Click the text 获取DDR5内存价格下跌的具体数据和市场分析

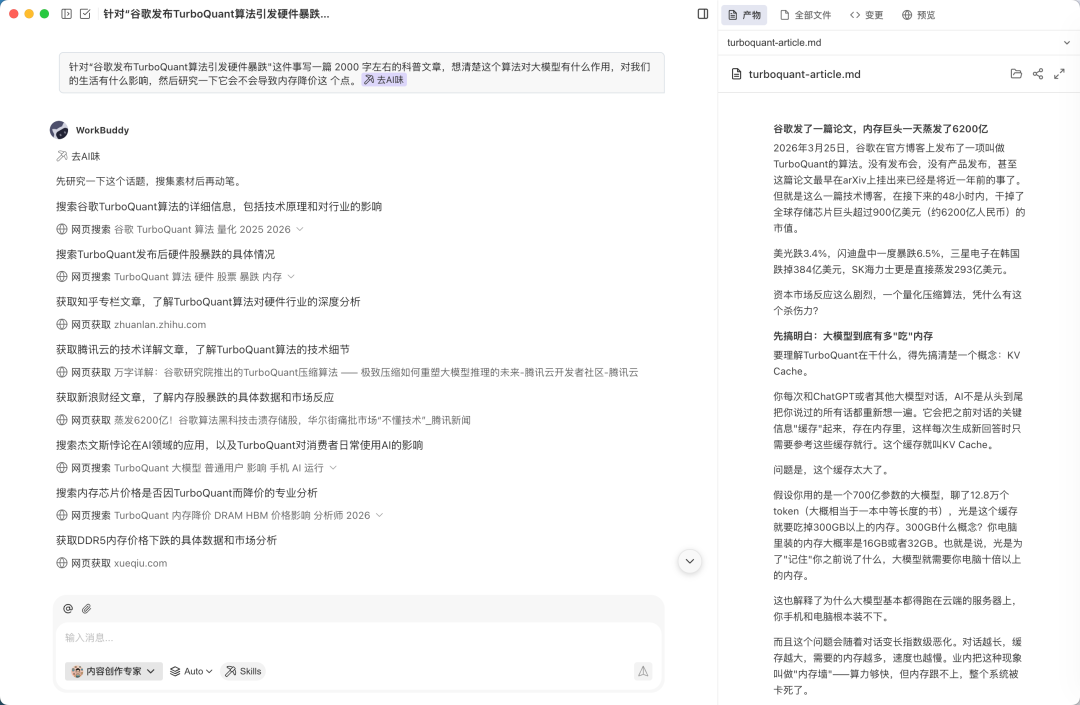point(166,540)
